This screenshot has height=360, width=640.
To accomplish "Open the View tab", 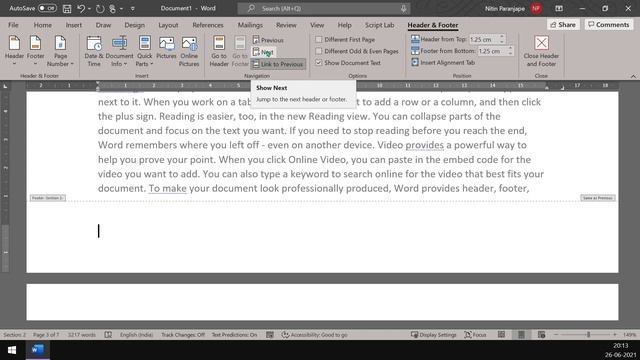I will point(317,25).
